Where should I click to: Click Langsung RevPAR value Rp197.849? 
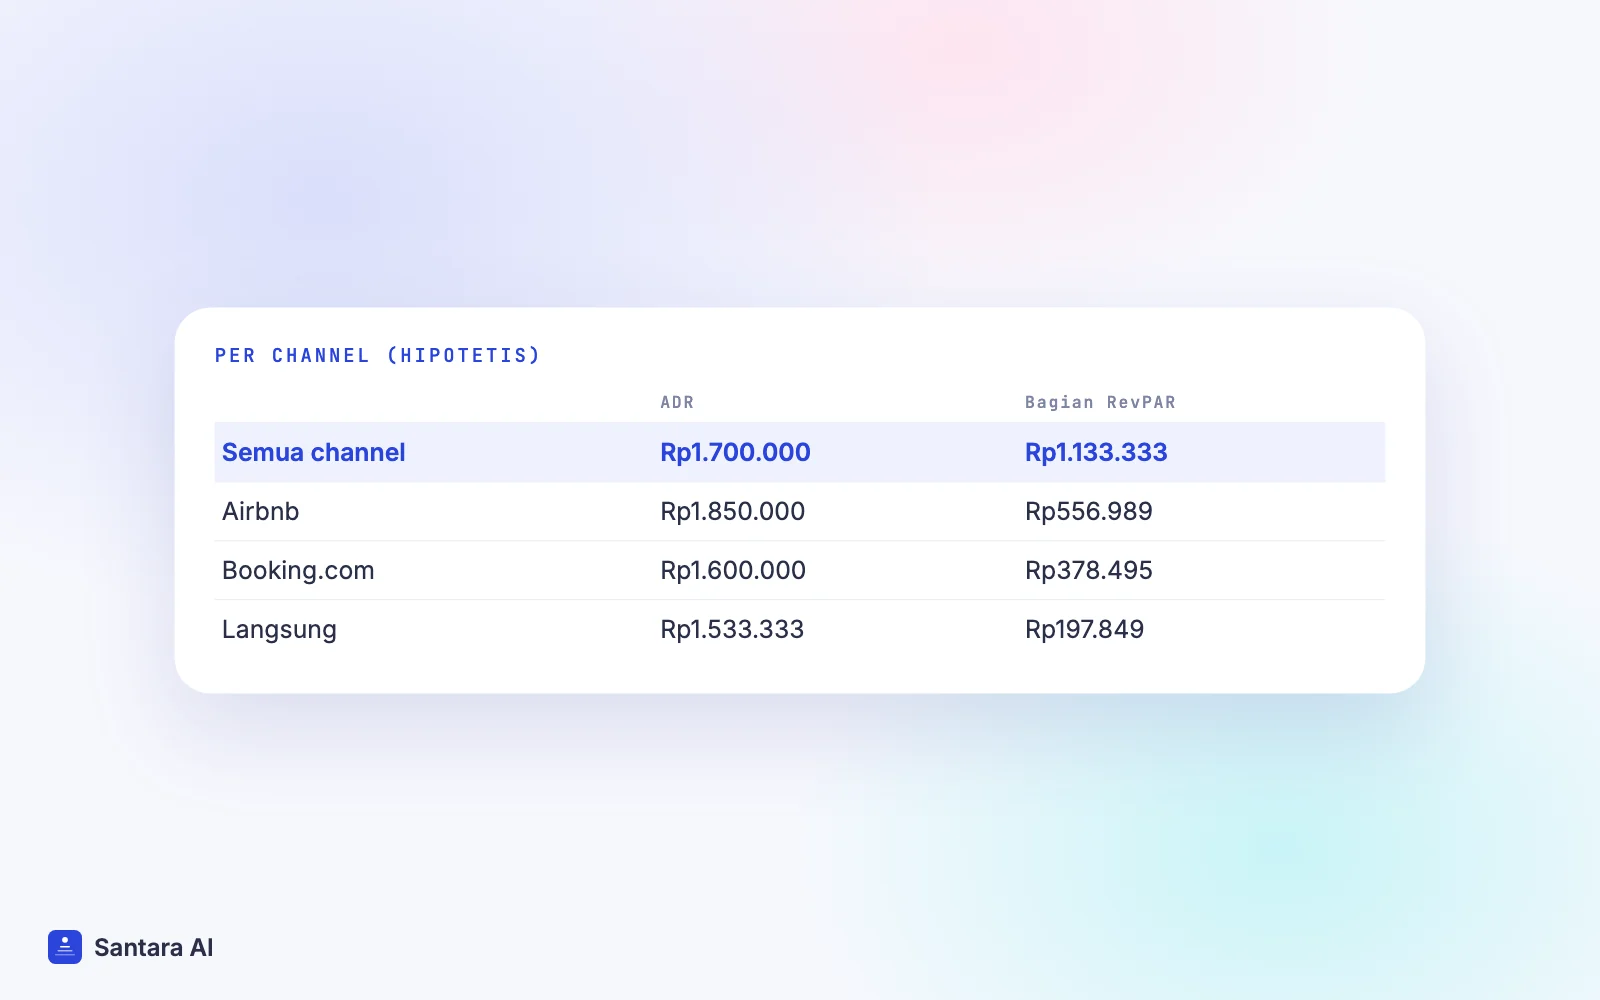[1085, 629]
